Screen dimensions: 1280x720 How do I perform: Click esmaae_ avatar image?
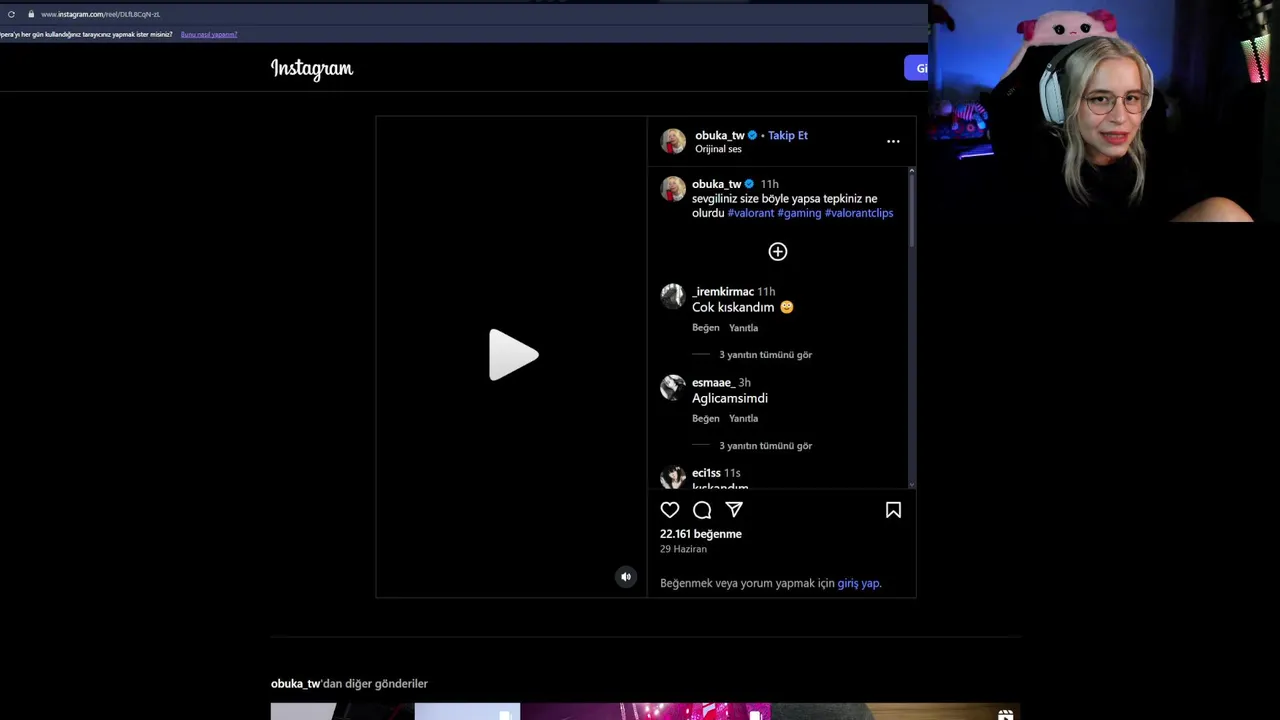click(673, 387)
